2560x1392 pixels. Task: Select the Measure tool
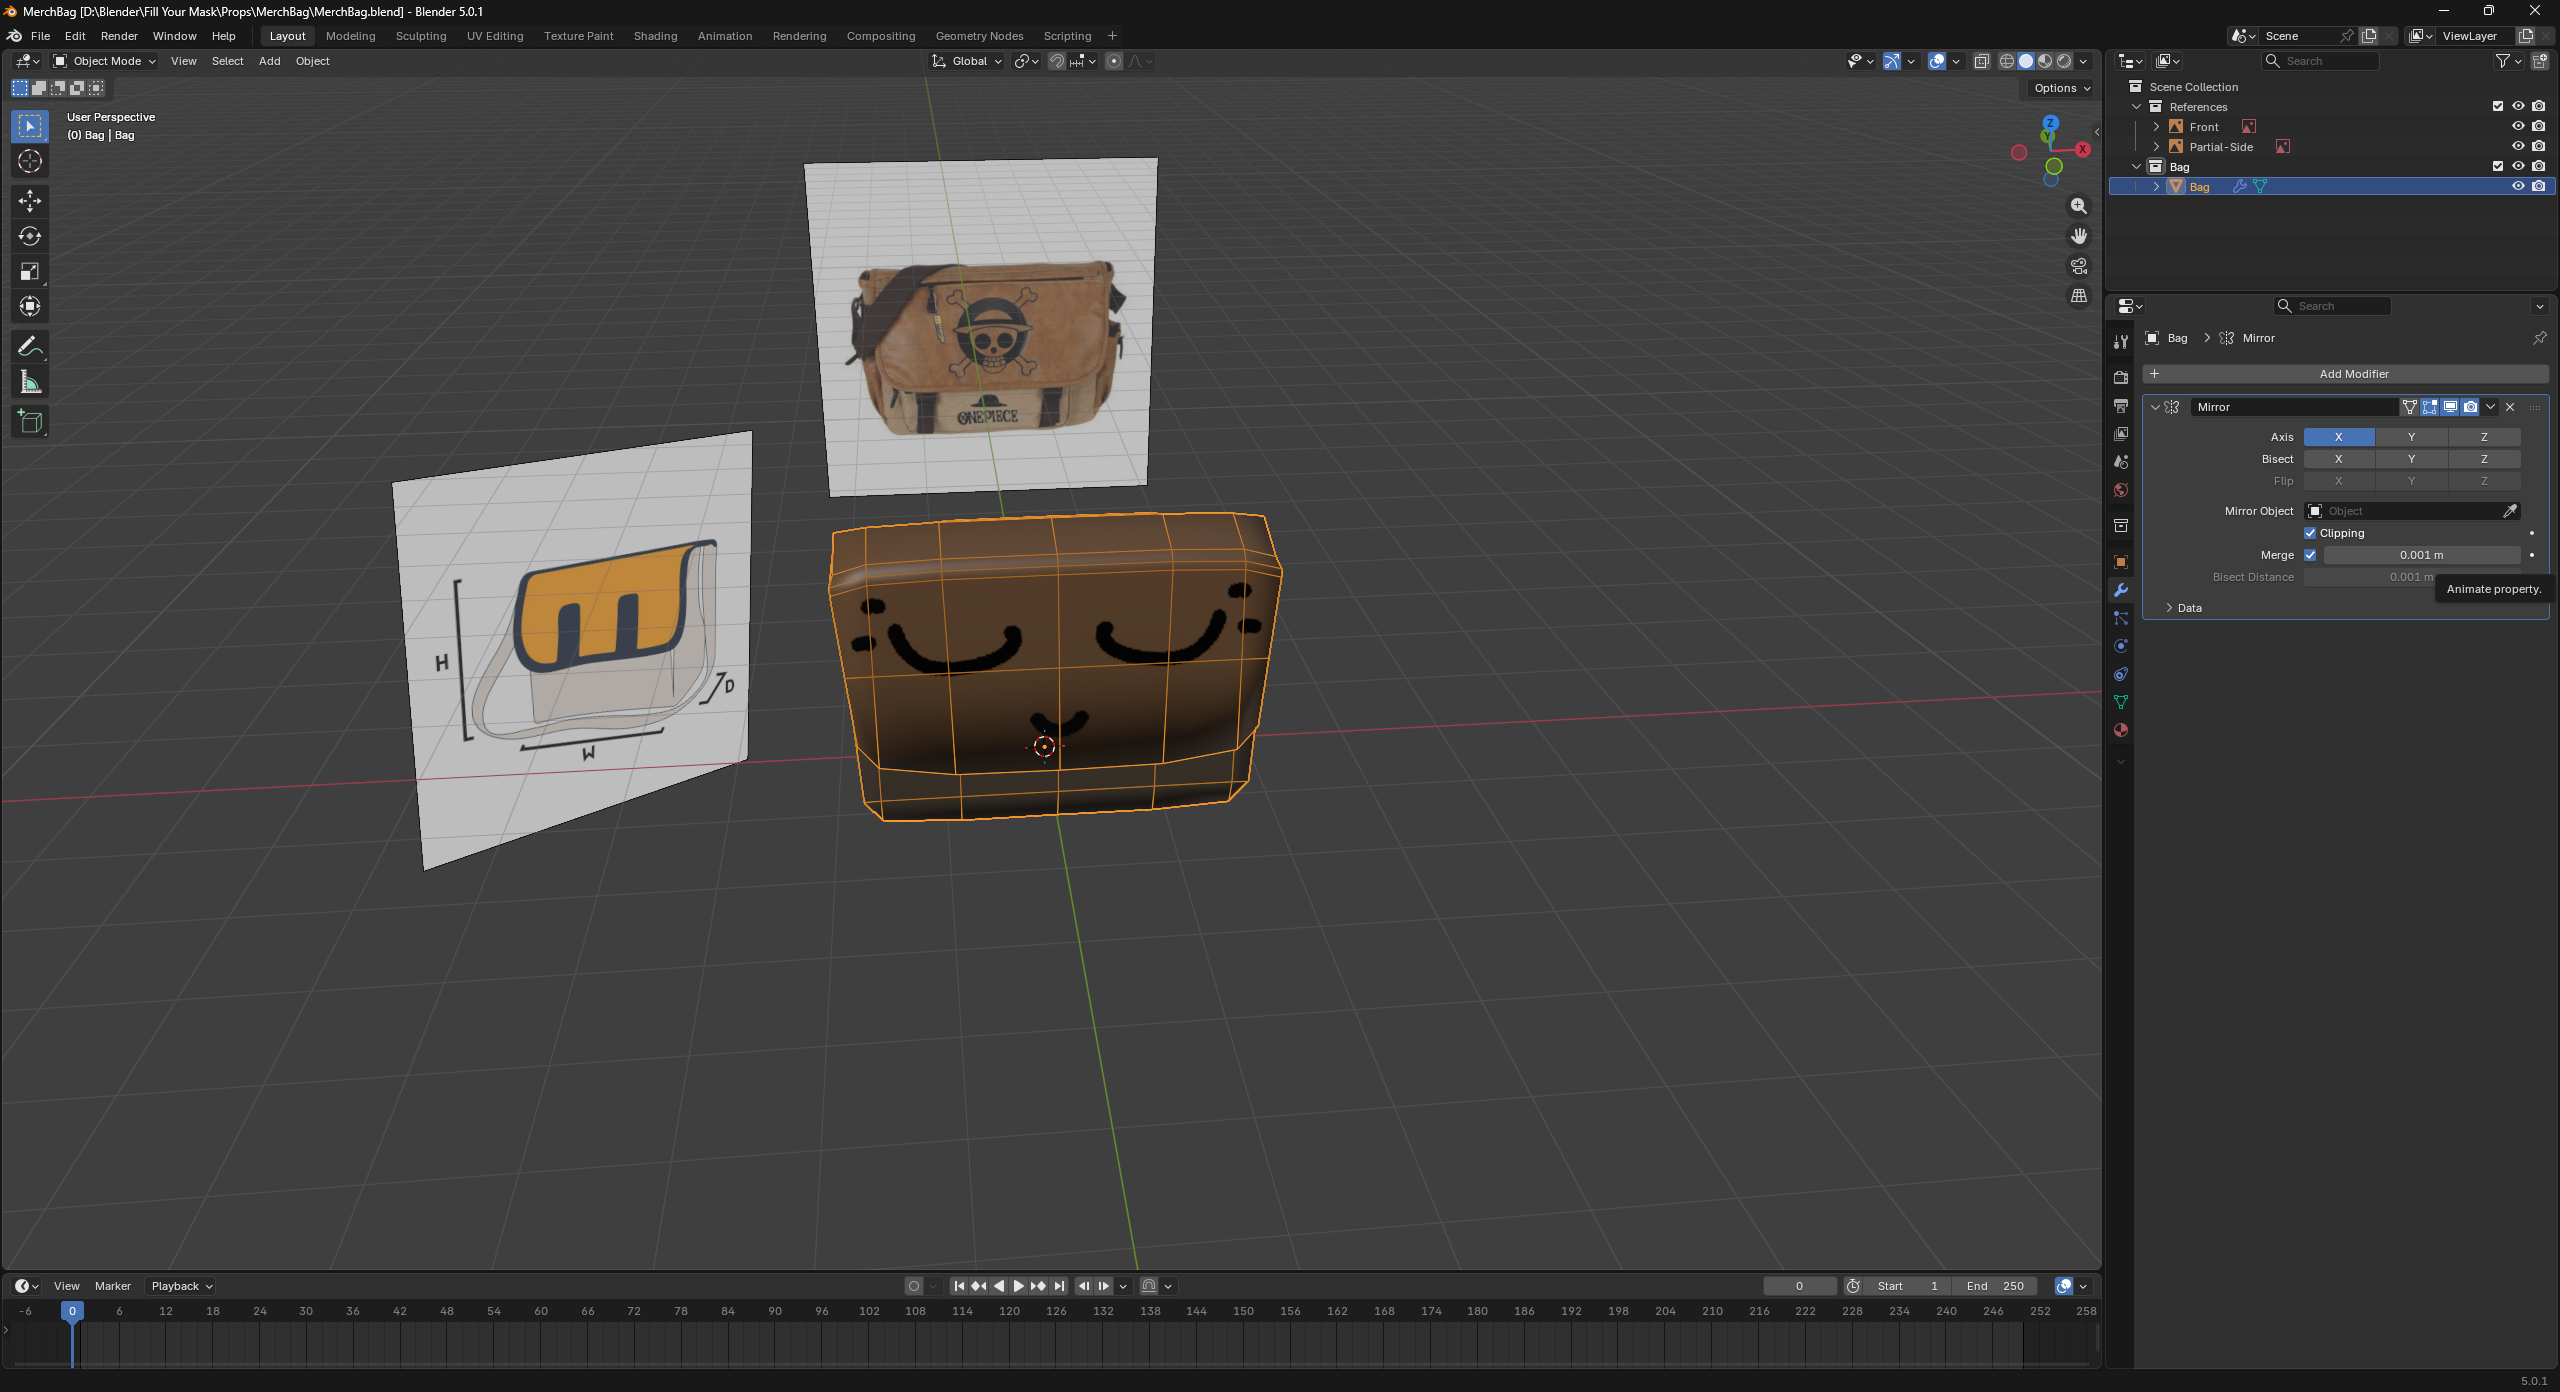coord(30,381)
